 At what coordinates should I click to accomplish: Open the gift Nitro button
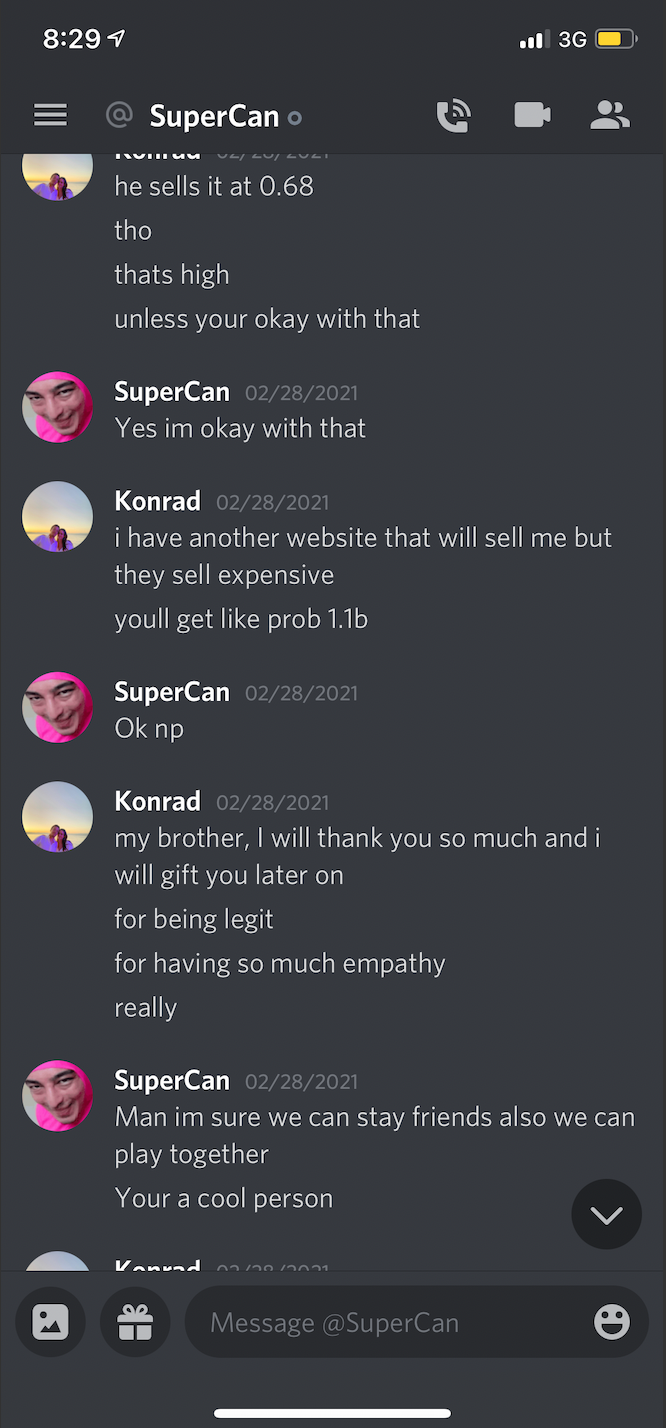135,1322
